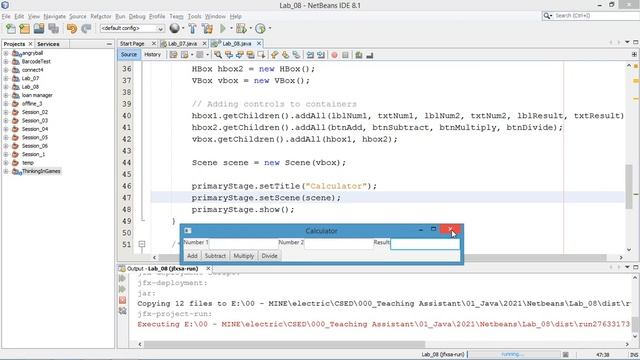The width and height of the screenshot is (640, 360).
Task: Switch to History view
Action: click(153, 55)
